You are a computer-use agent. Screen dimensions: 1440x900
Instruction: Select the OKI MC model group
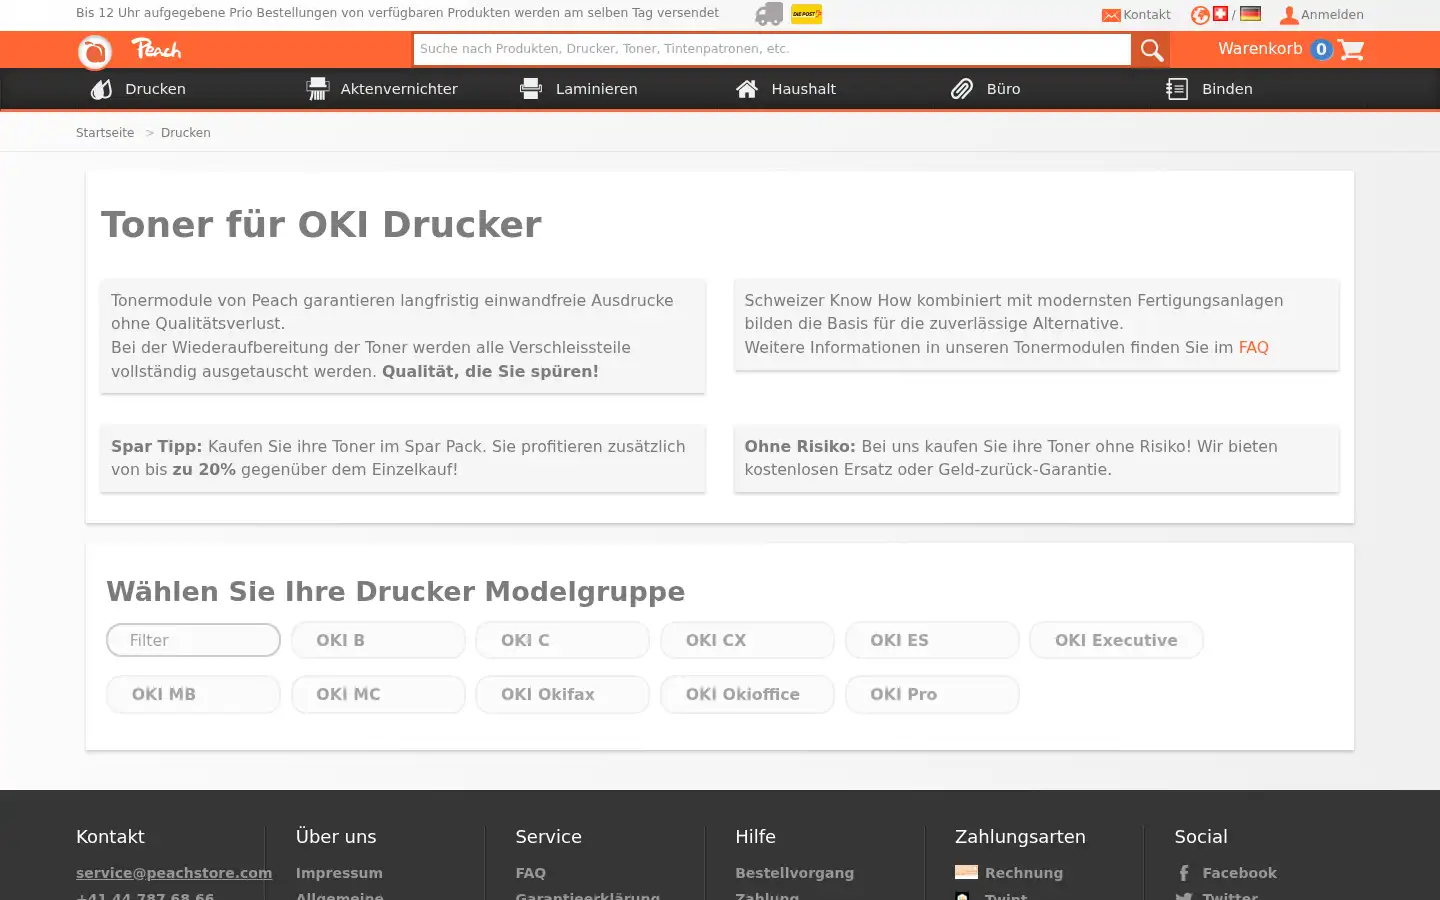tap(378, 694)
